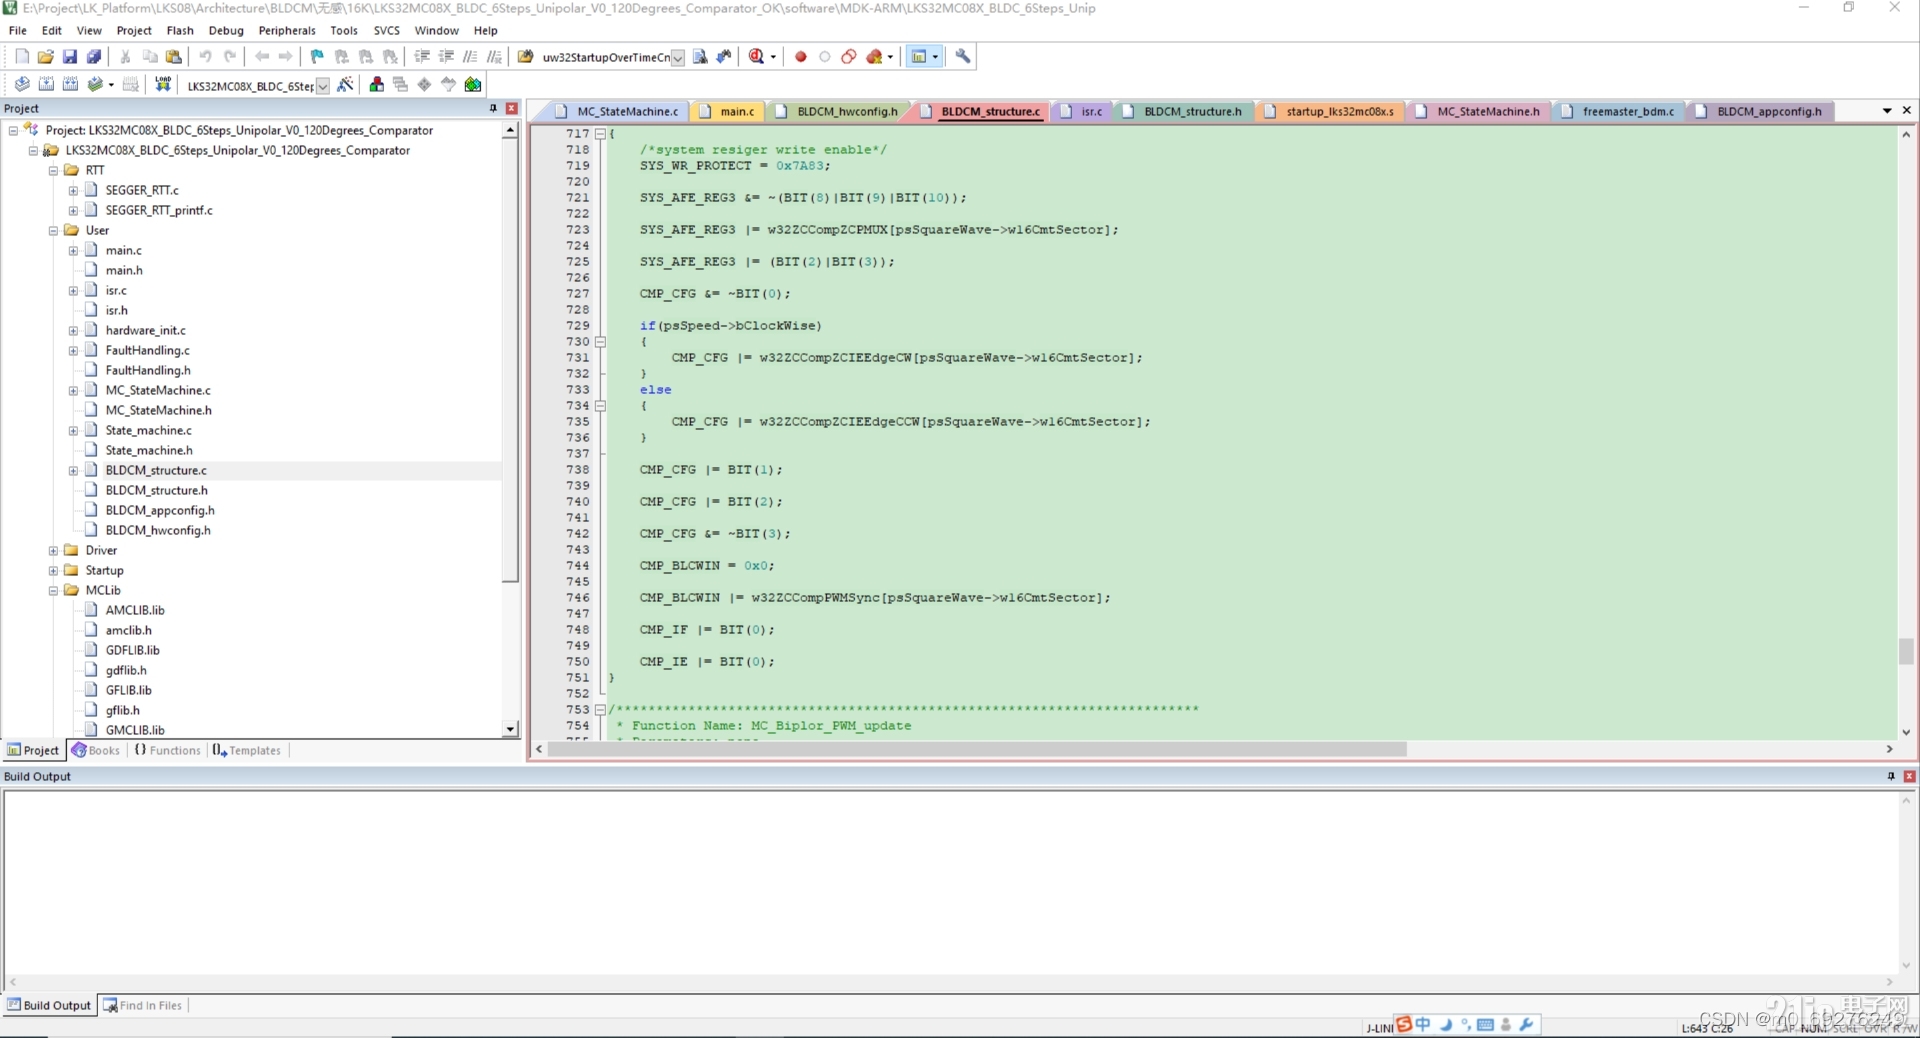Collapse the code block at line 730
Image resolution: width=1920 pixels, height=1038 pixels.
(601, 342)
